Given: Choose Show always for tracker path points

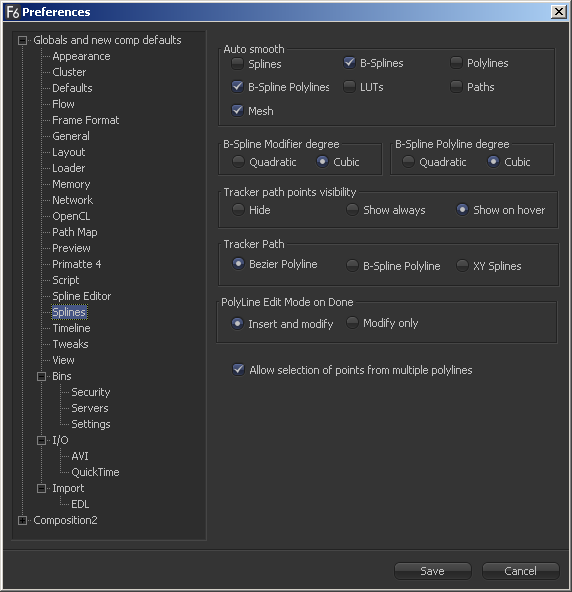Looking at the screenshot, I should 352,209.
